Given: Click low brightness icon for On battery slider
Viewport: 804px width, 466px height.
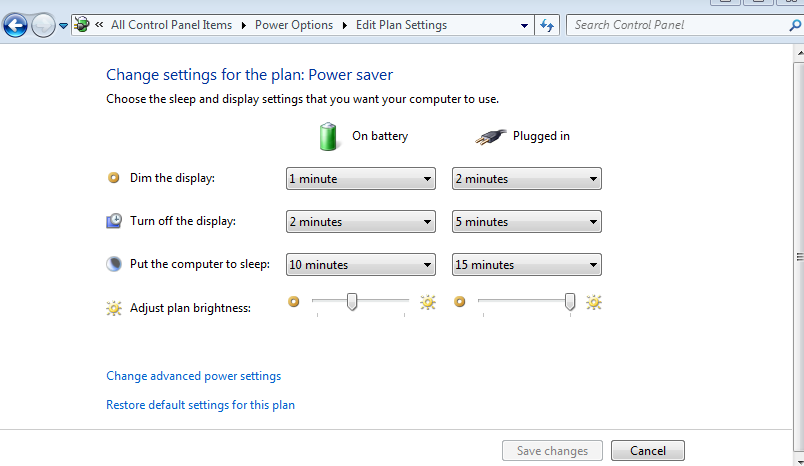Looking at the screenshot, I should 293,301.
